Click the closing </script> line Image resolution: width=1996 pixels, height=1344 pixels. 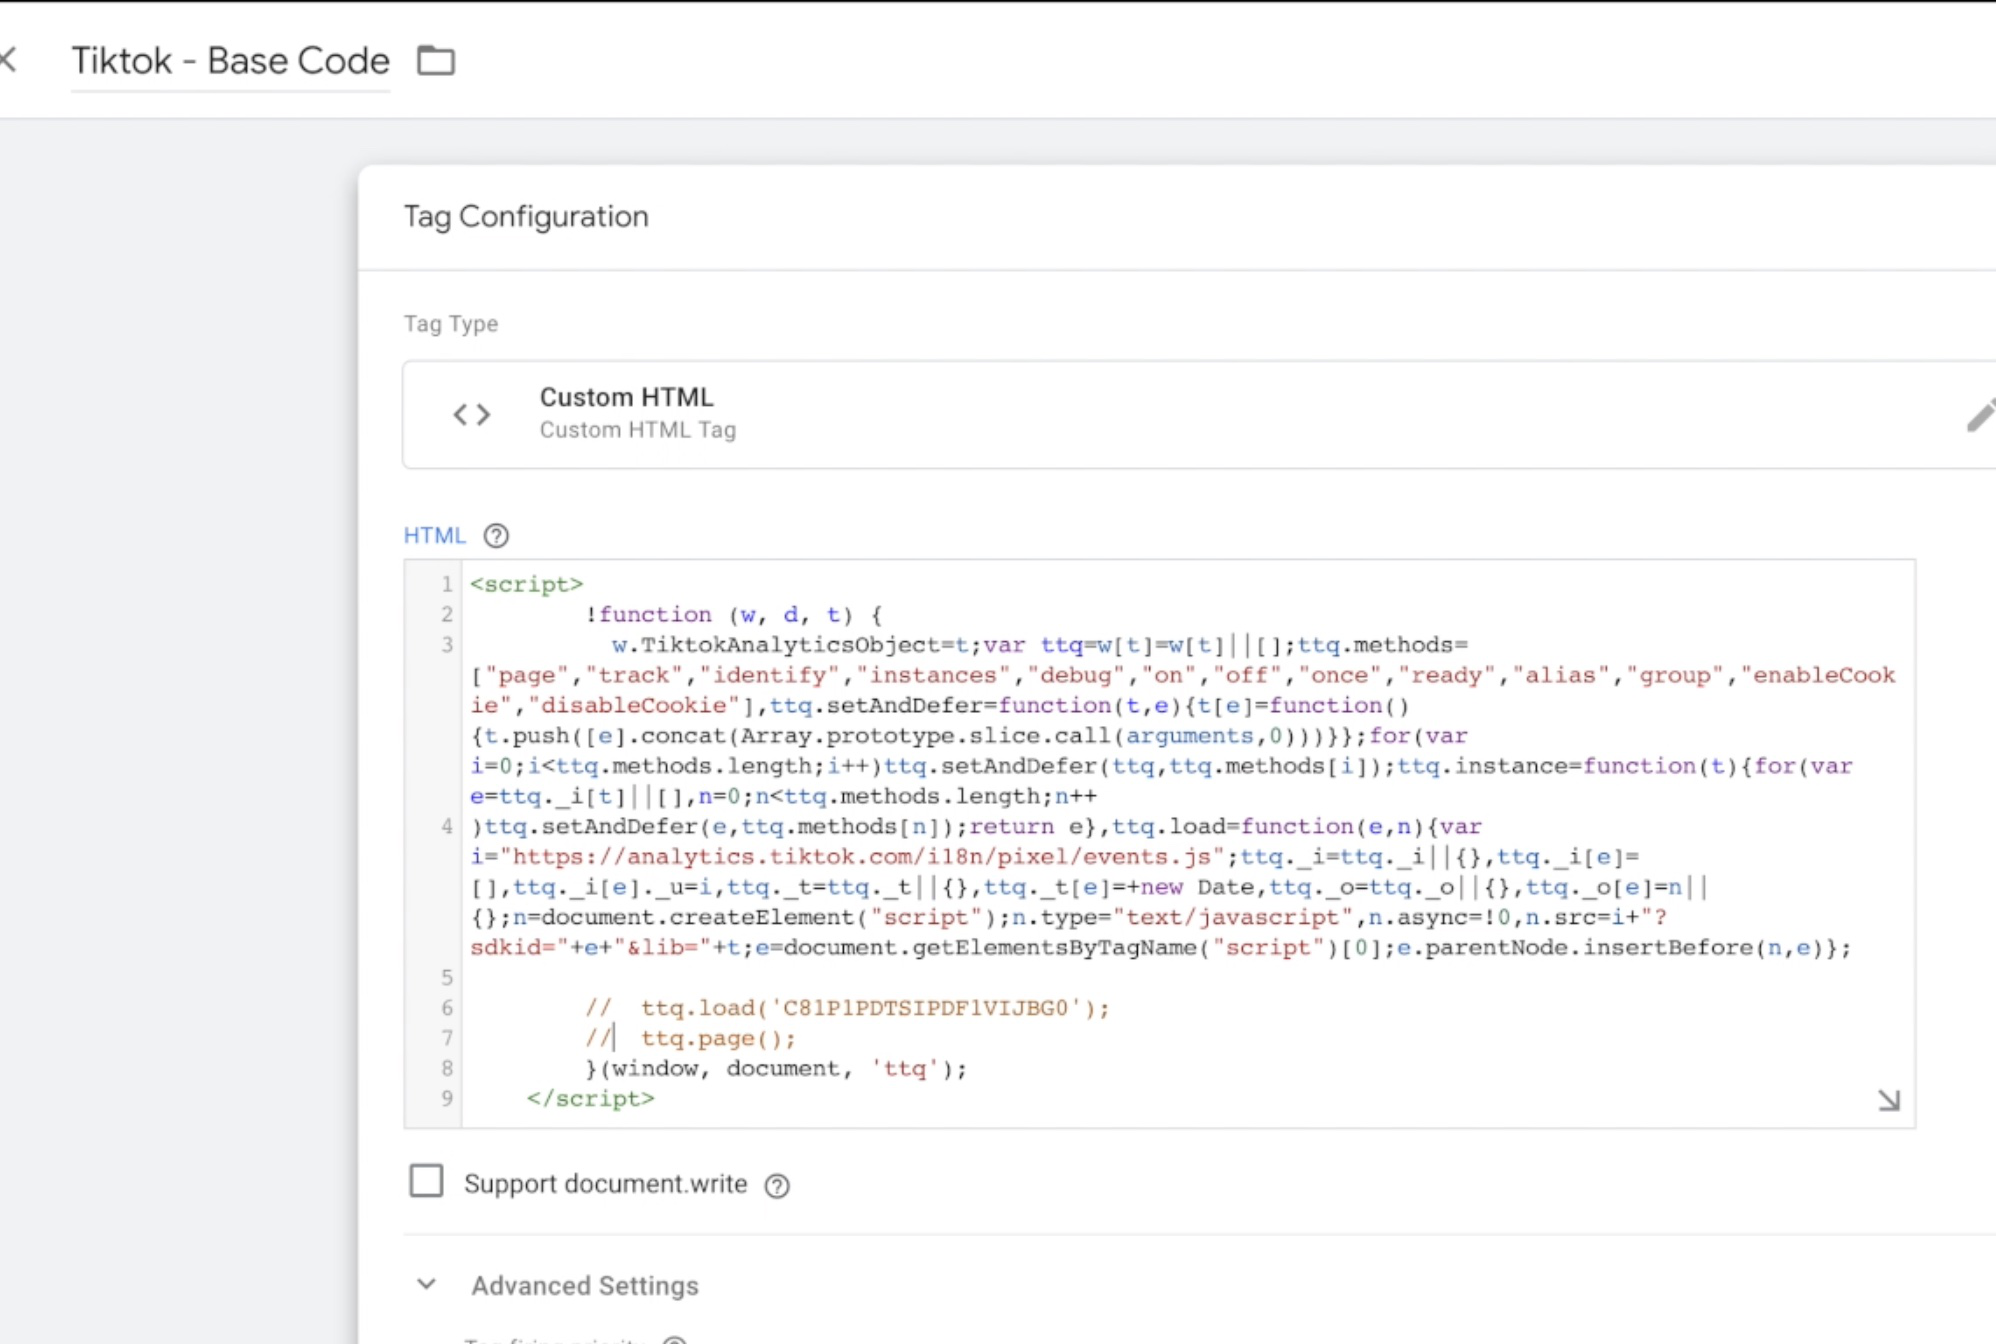[590, 1098]
